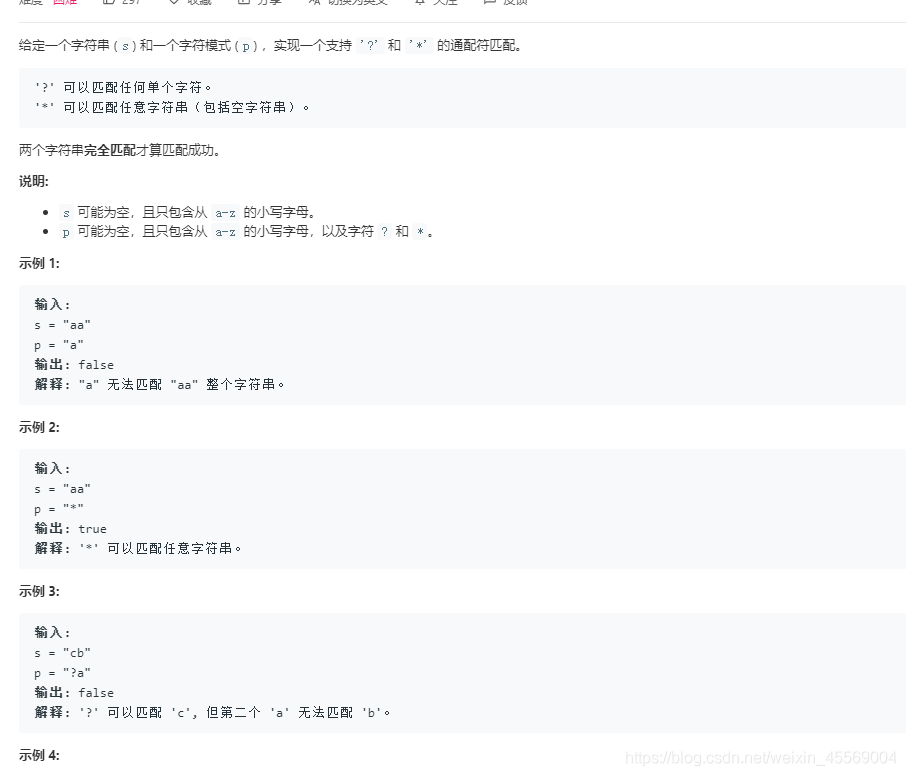Click s = "aa" in example 1
This screenshot has width=906, height=776.
point(62,325)
